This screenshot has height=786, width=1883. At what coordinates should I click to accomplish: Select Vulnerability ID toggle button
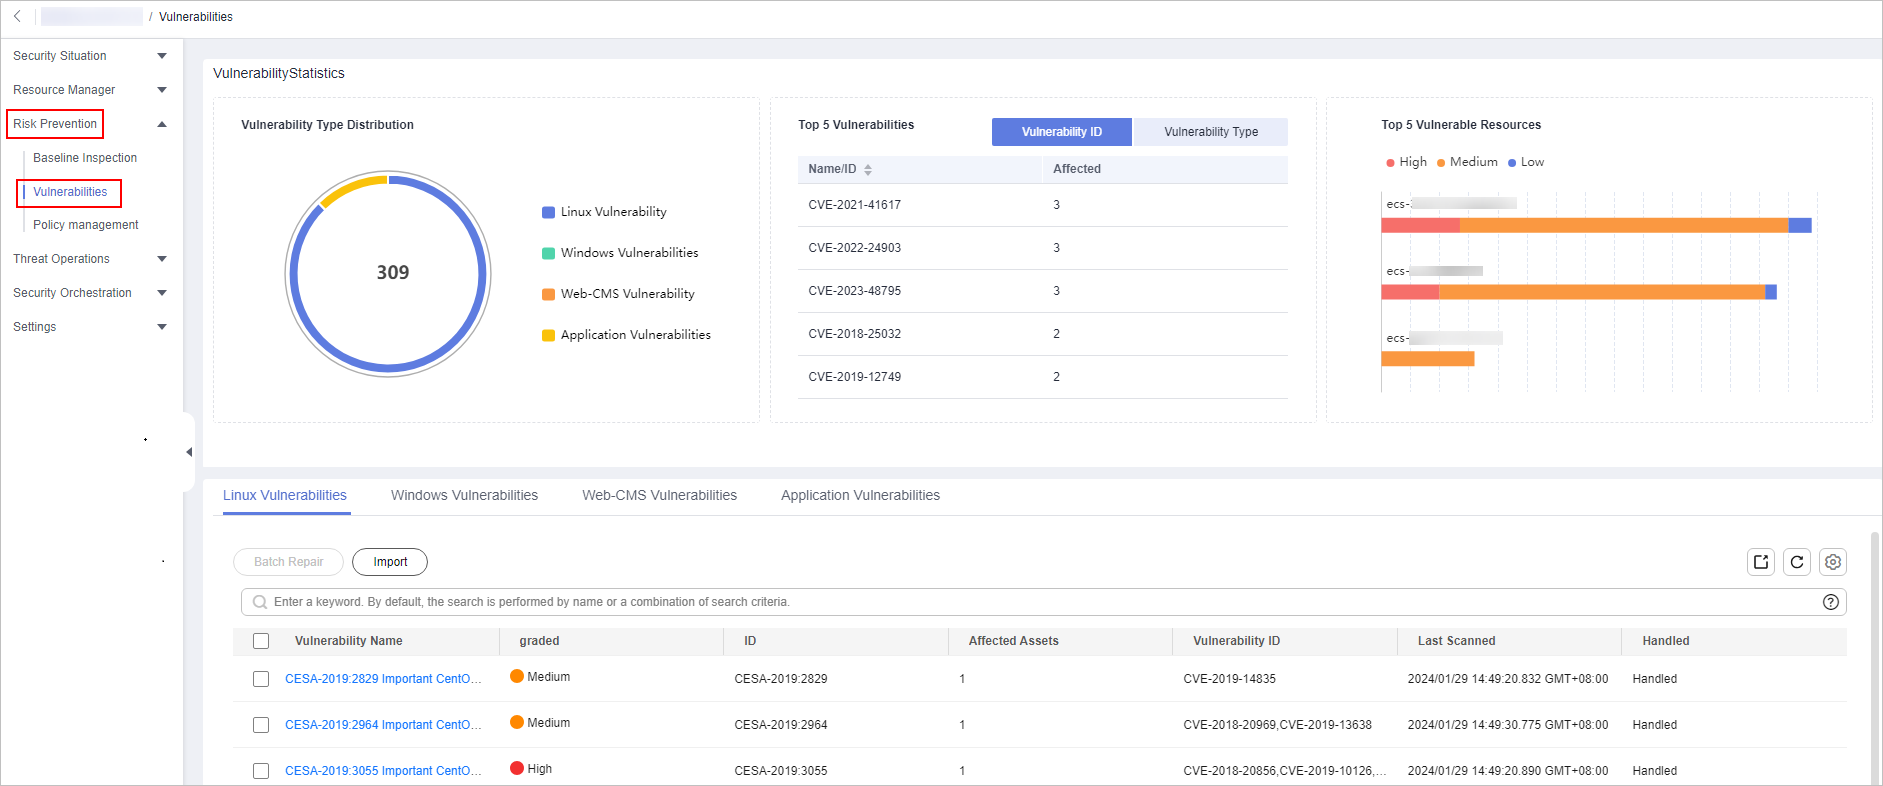[x=1062, y=132]
